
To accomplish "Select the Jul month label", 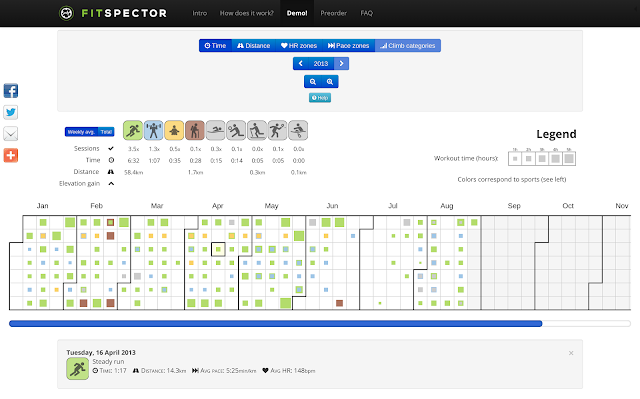I will (393, 206).
